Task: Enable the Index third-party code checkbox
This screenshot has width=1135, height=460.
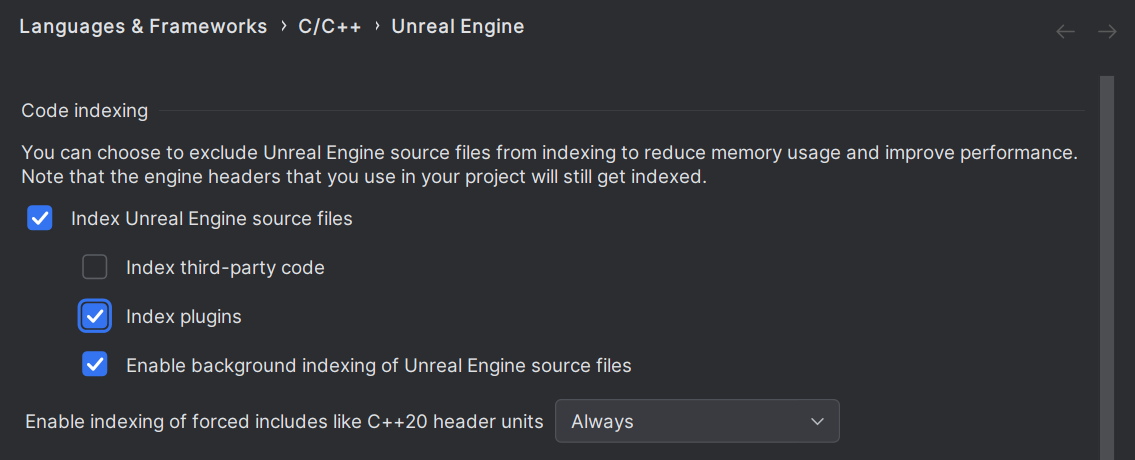Action: 95,267
